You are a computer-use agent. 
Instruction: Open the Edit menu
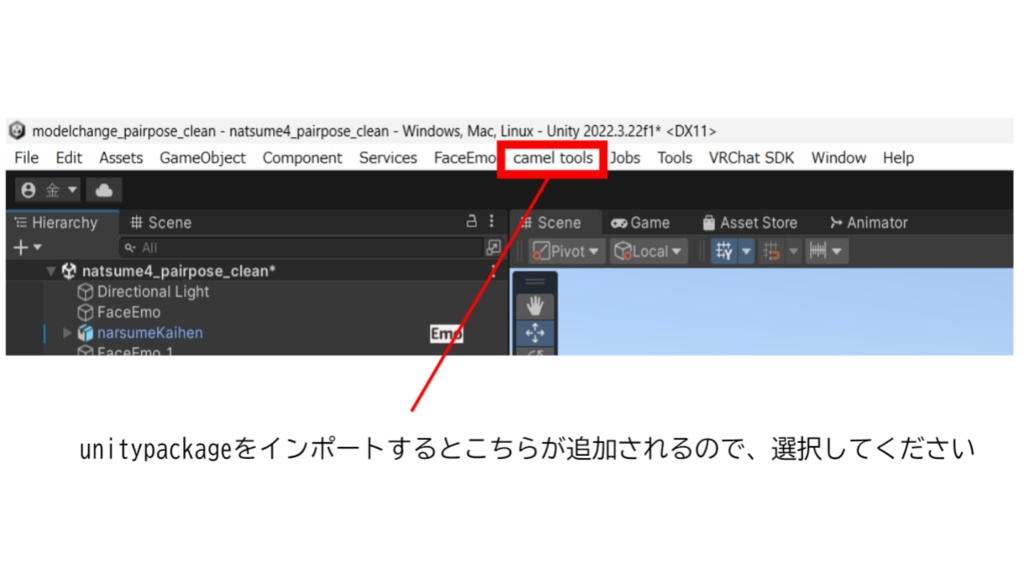(x=69, y=158)
